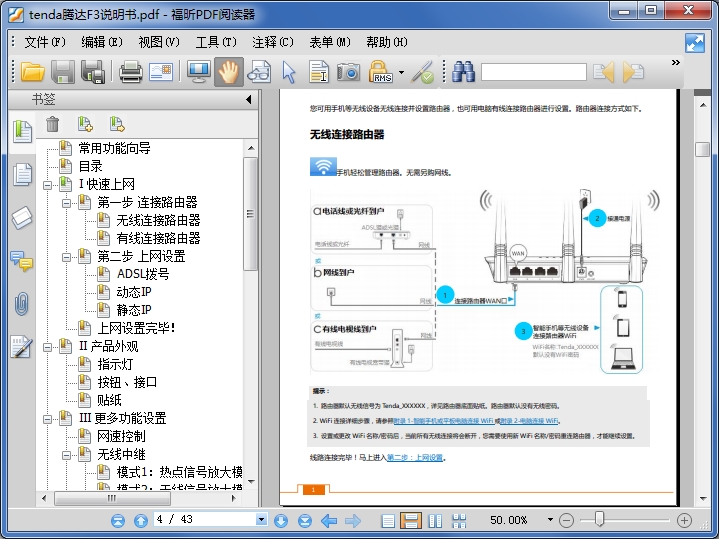The width and height of the screenshot is (719, 539).
Task: Open the 帮助(H) menu
Action: pos(387,42)
